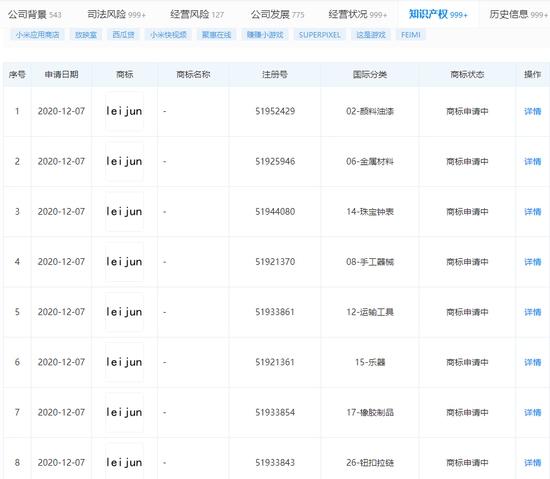This screenshot has width=550, height=479.
Task: Click 商标申请中 status in row 5
Action: [x=467, y=312]
